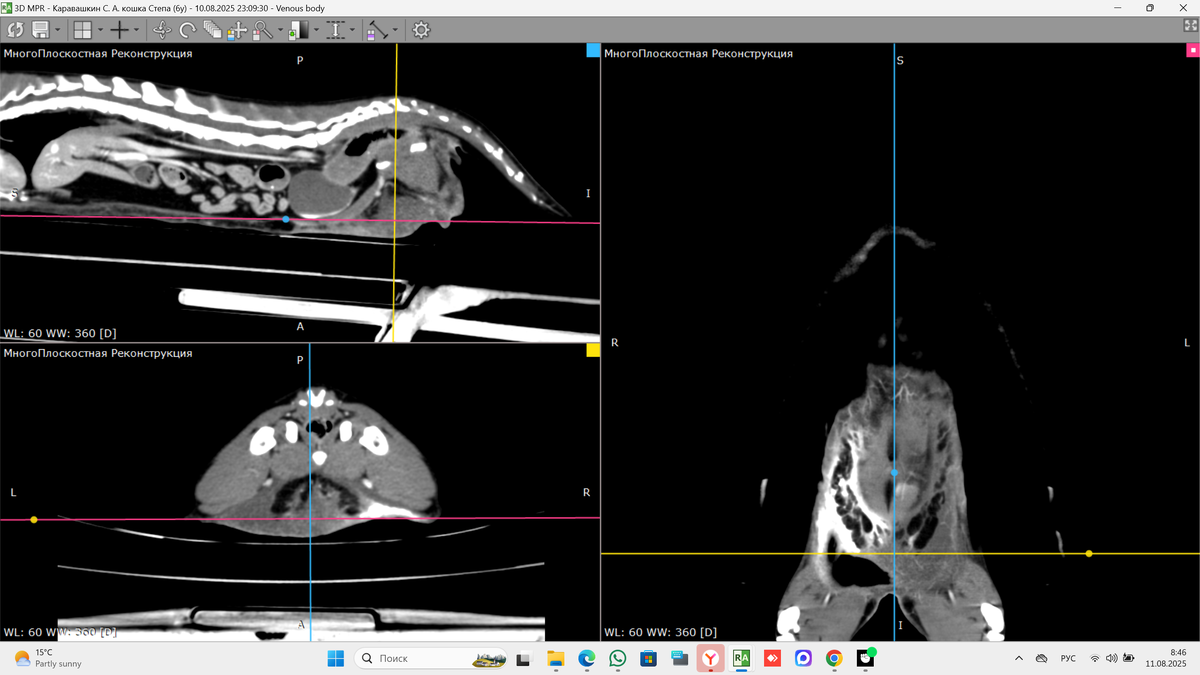The image size is (1200, 675).
Task: Select the 3D rotate tool
Action: tap(162, 30)
